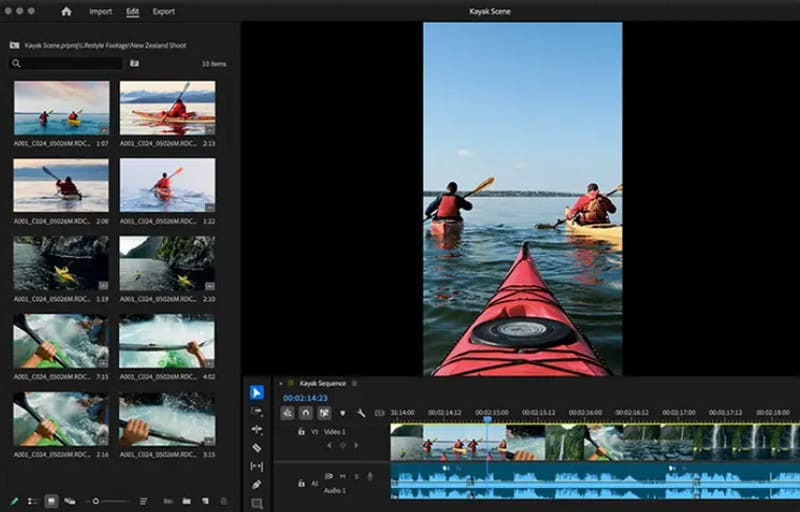This screenshot has height=512, width=800.
Task: Click the Home icon
Action: (66, 11)
